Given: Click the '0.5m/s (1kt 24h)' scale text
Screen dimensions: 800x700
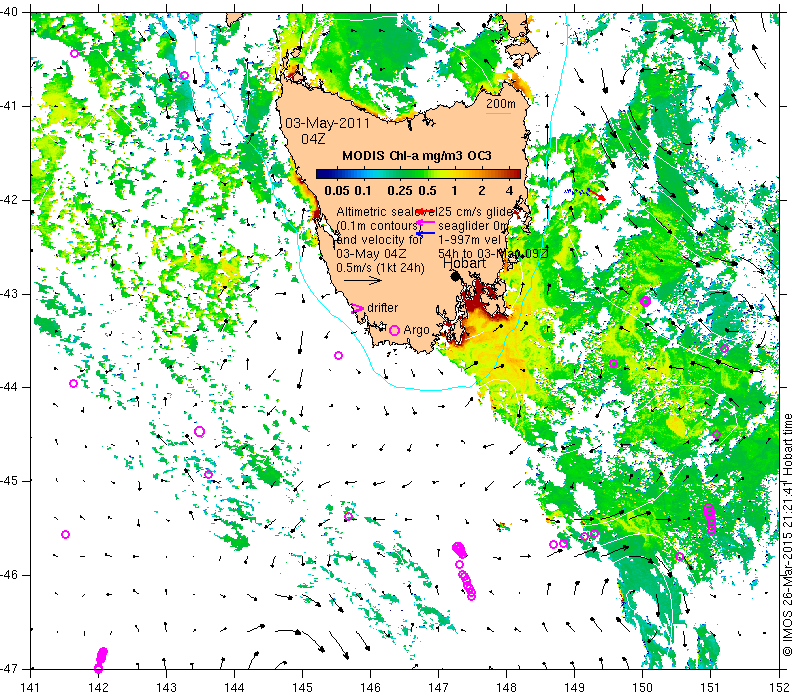Looking at the screenshot, I should 380,267.
